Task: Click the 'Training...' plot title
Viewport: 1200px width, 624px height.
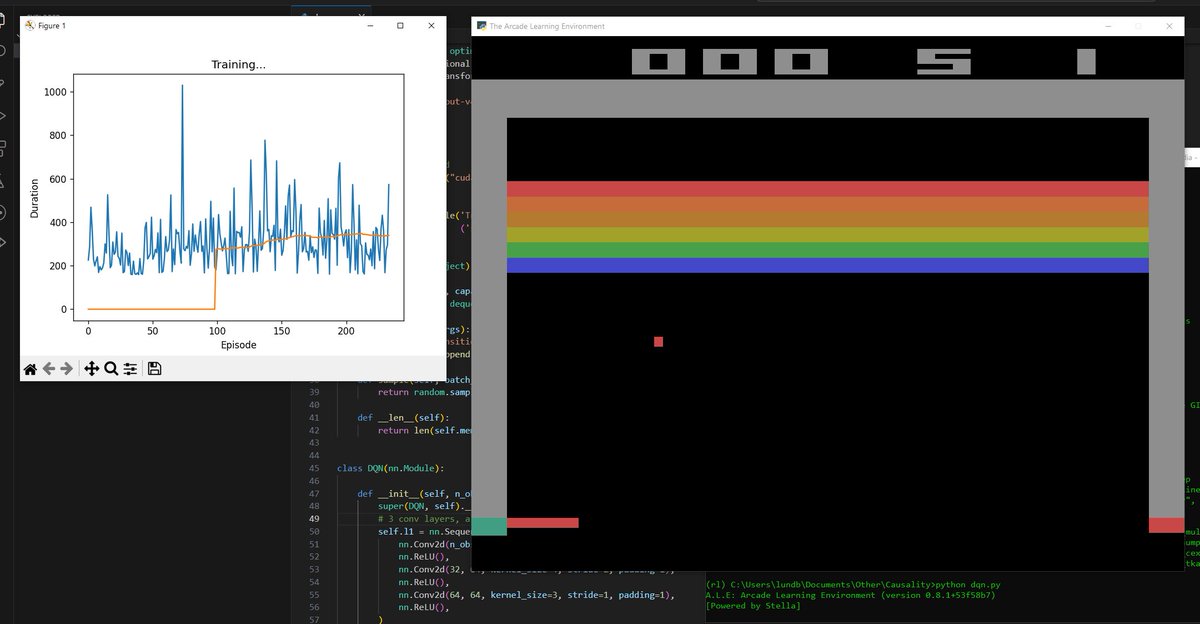Action: pos(238,65)
